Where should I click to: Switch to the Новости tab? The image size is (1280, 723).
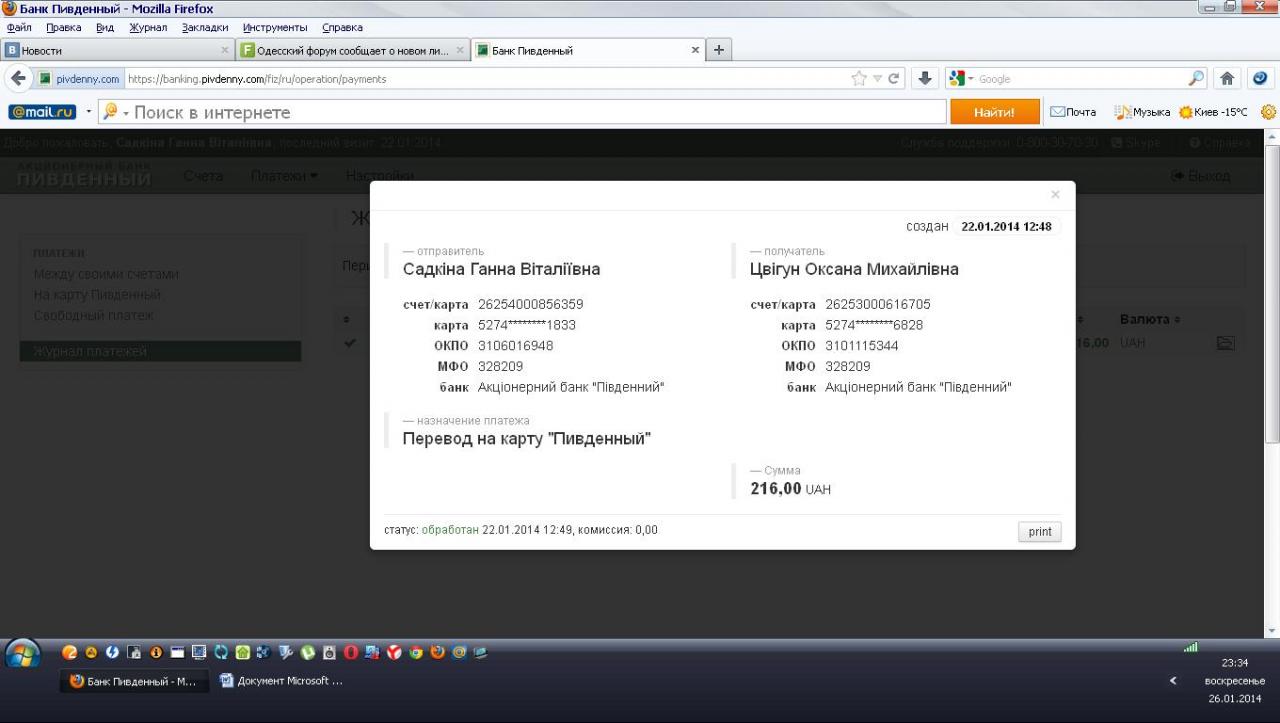coord(117,50)
